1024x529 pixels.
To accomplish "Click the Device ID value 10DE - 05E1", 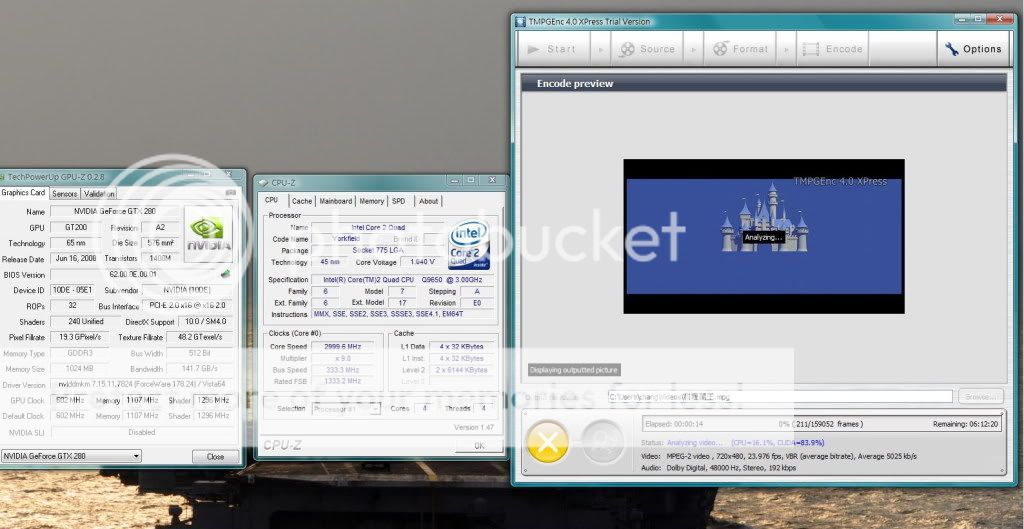I will 74,290.
